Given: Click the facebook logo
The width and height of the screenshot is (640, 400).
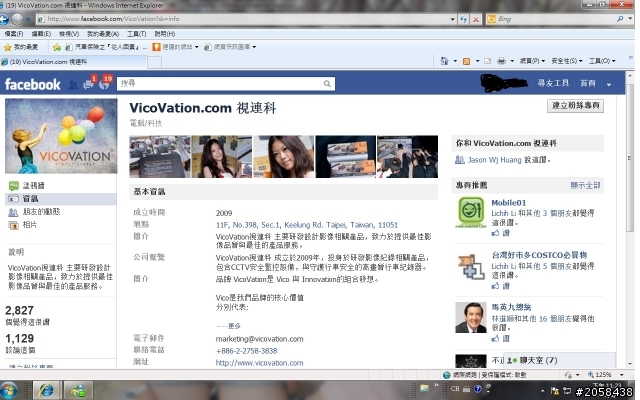Looking at the screenshot, I should point(33,84).
